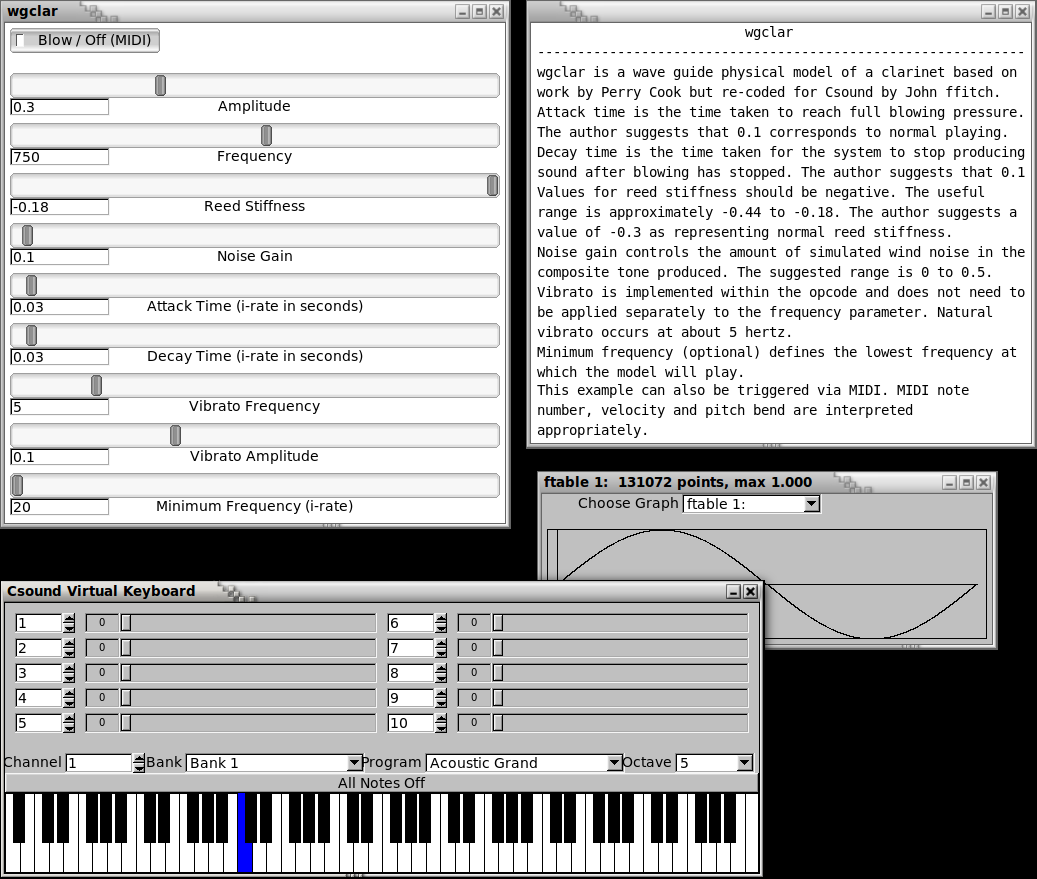Screen dimensions: 1037x879
Task: Close the Csound Virtual Keyboard window
Action: 751,592
